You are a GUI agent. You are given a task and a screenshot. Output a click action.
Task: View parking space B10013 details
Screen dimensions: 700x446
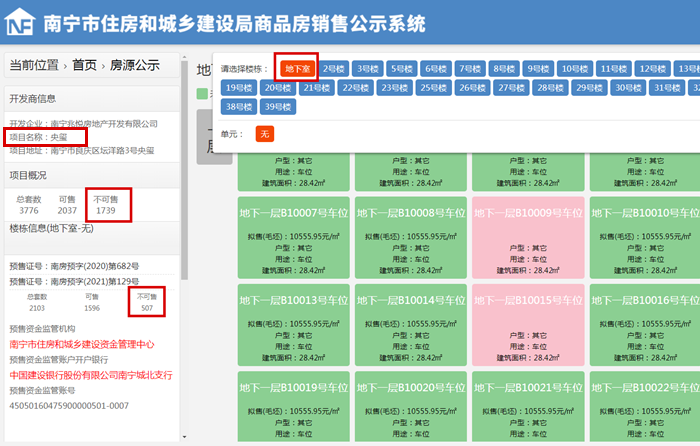[x=293, y=325]
